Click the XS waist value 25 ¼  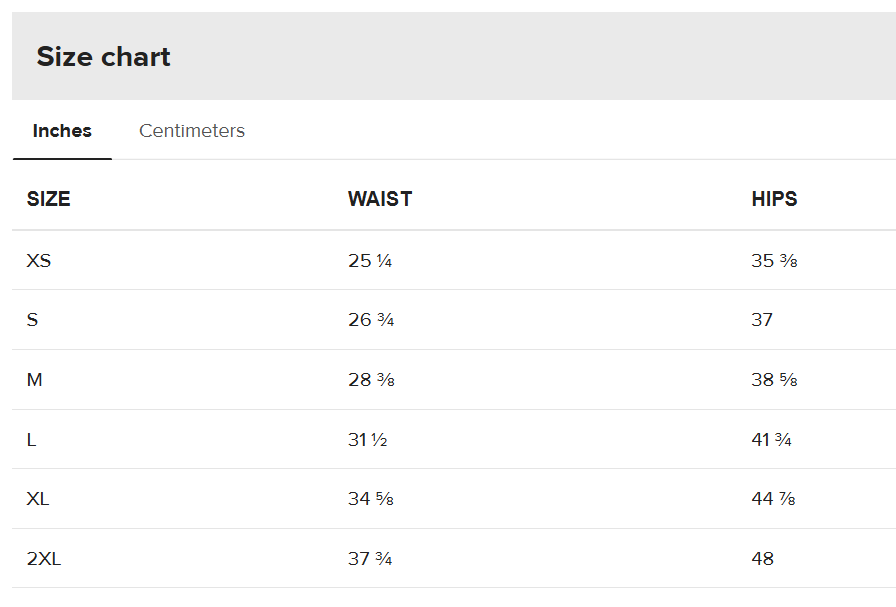point(370,261)
